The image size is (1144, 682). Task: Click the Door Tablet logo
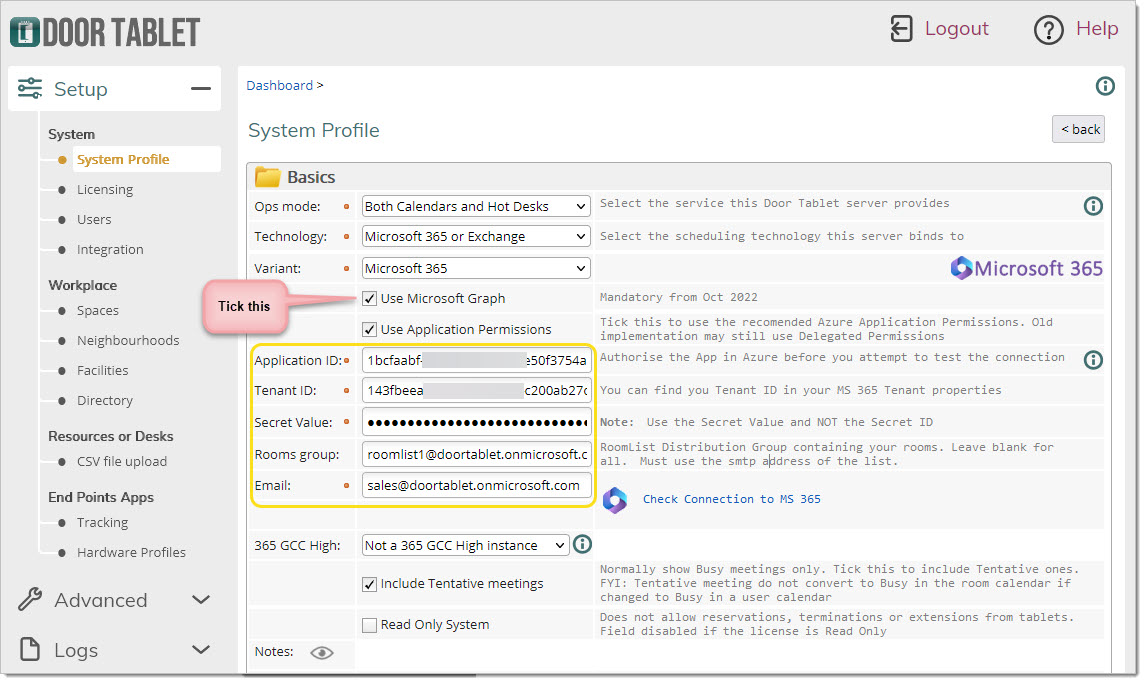[105, 32]
